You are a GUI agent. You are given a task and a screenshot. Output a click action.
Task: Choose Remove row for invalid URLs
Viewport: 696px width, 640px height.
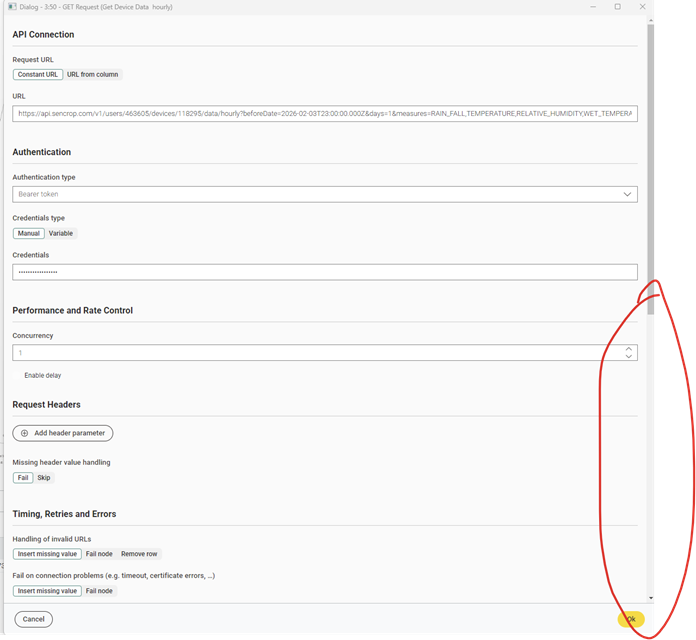click(x=139, y=553)
